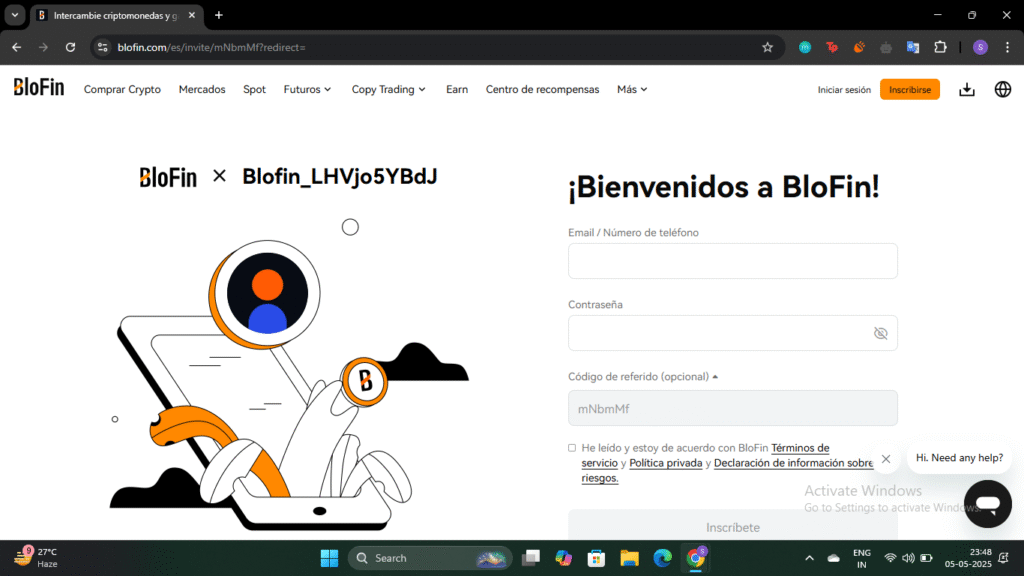Viewport: 1024px width, 576px height.
Task: Open the Windows Start menu
Action: 329,558
